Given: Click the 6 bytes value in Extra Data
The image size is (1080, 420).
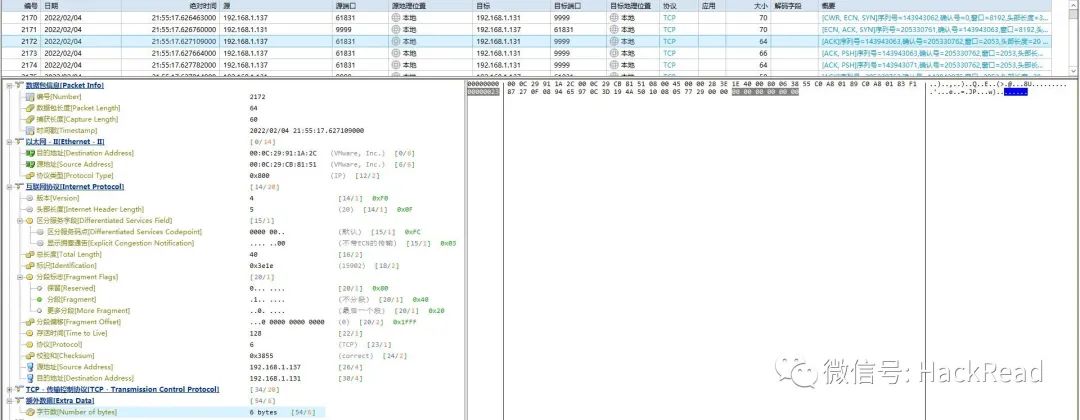Looking at the screenshot, I should (263, 412).
